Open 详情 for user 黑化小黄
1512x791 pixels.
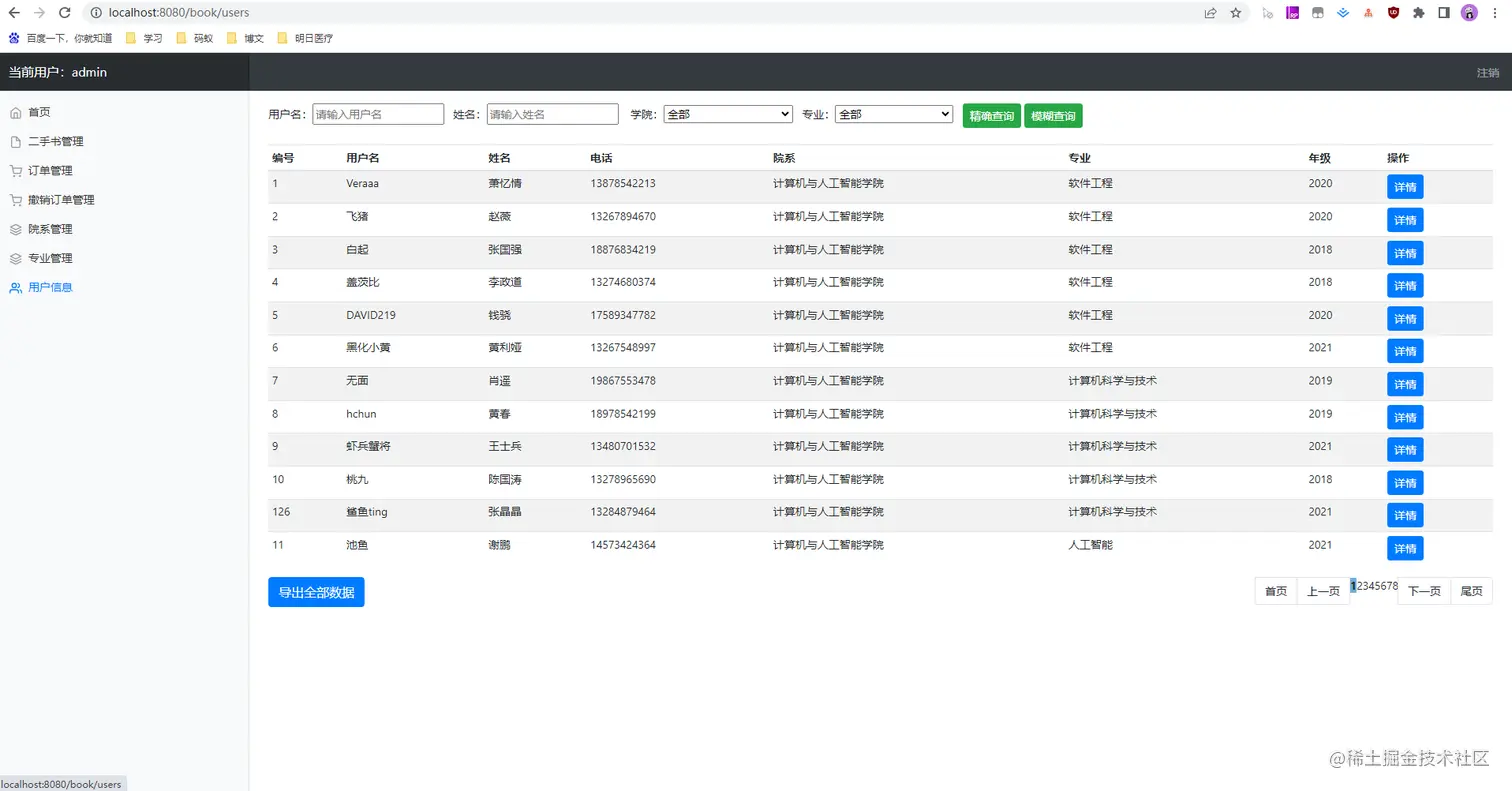(x=1405, y=351)
